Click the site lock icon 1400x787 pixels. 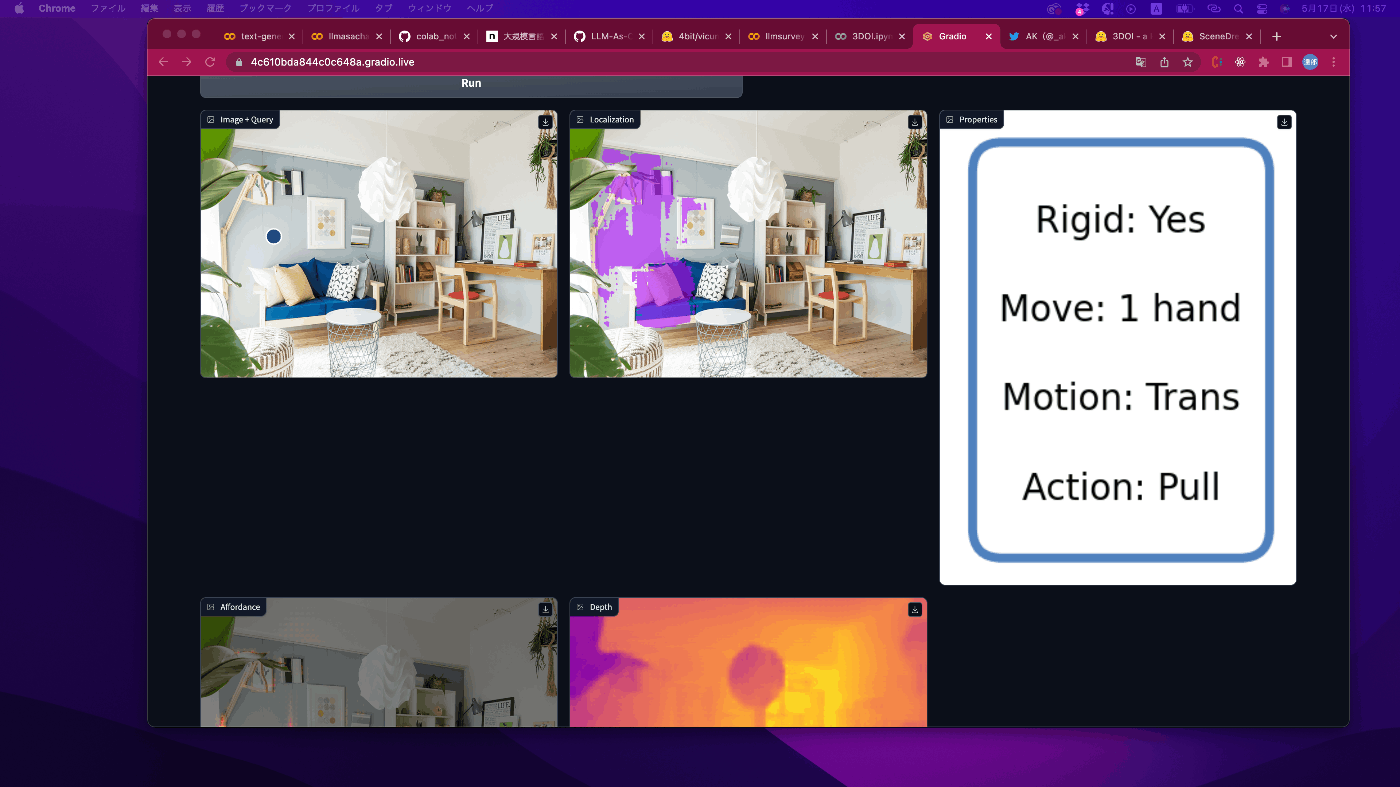click(x=238, y=62)
